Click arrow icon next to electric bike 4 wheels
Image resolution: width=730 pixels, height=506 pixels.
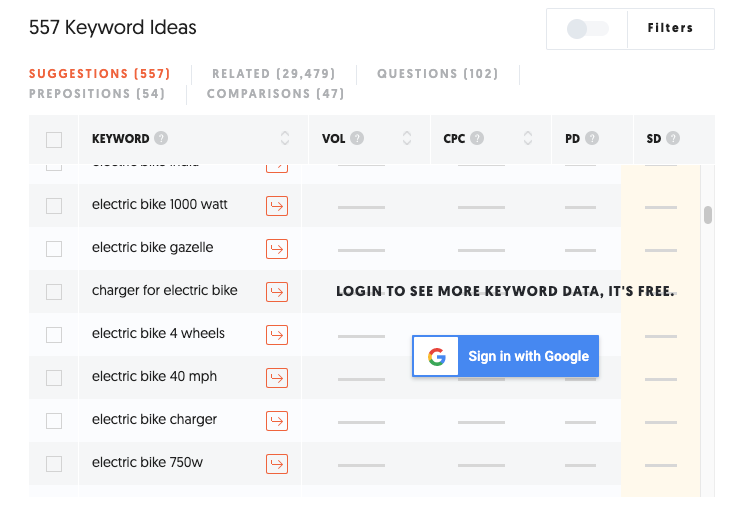(x=277, y=334)
